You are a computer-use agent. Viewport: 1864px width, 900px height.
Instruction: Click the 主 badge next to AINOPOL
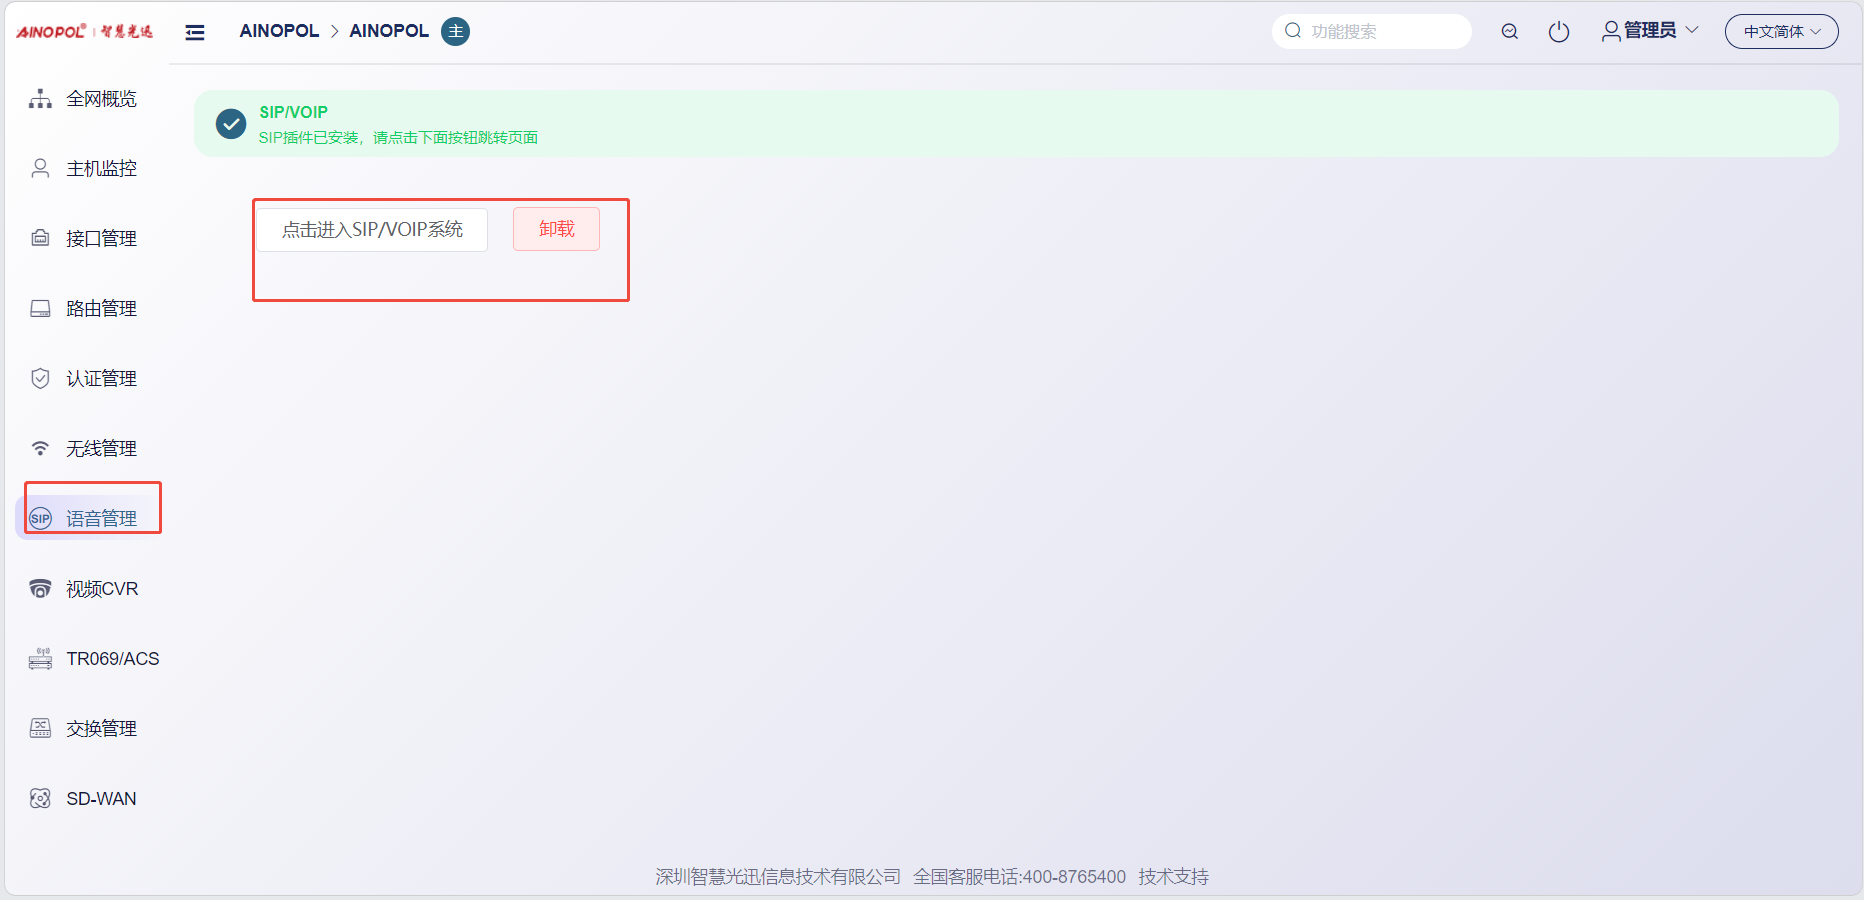455,32
